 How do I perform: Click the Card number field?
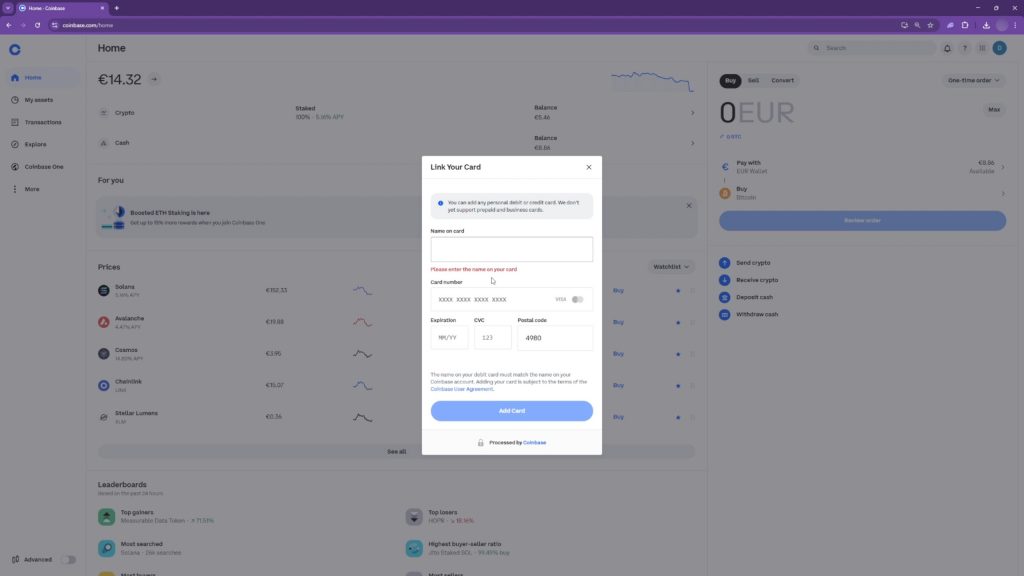[511, 300]
